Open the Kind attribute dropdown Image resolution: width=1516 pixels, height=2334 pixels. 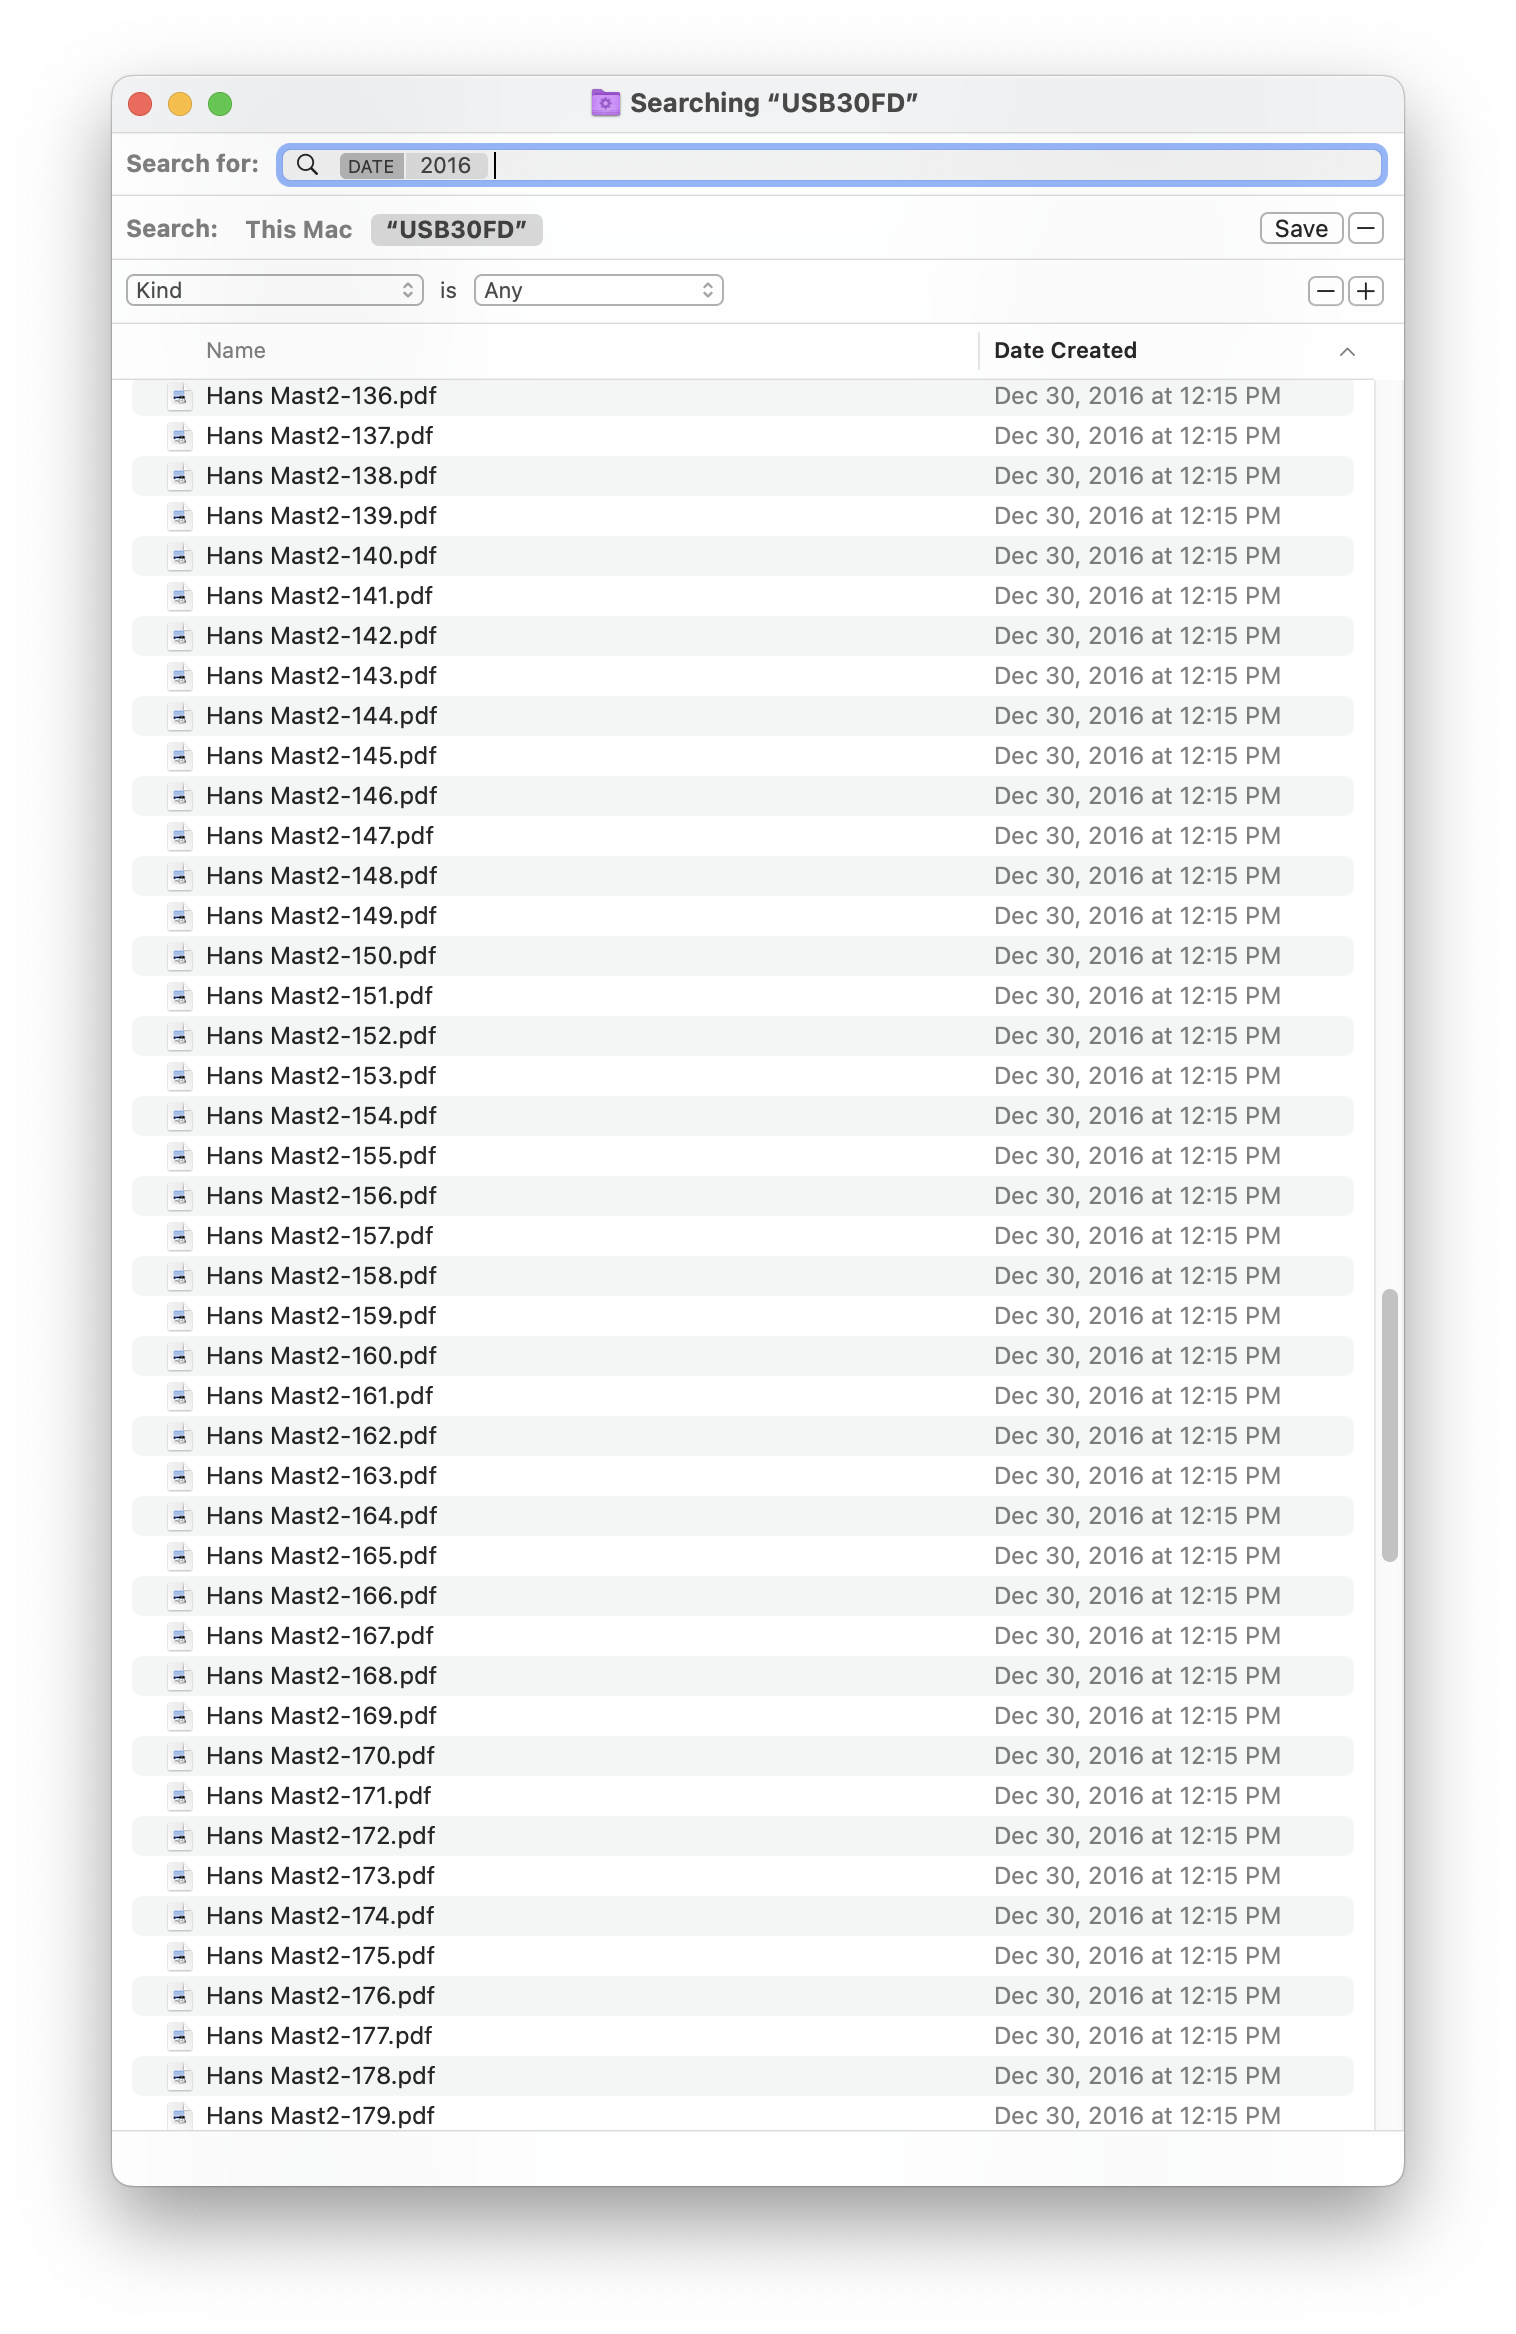(x=275, y=290)
